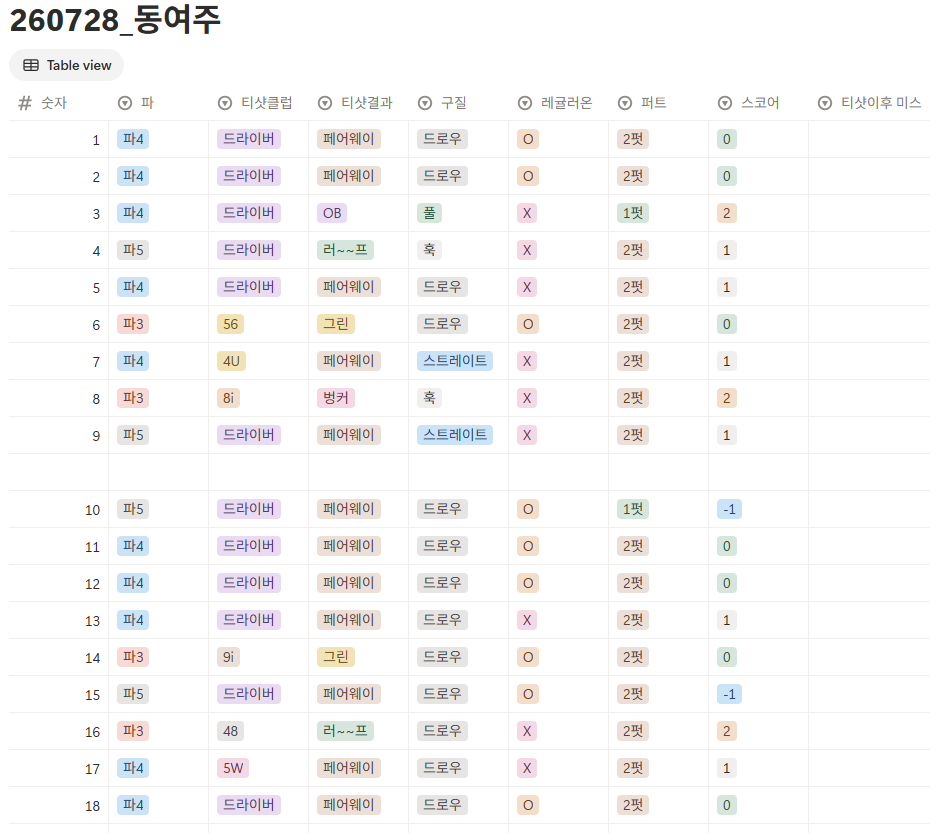Select the 56 club tag in row 6
930x833 pixels.
tap(231, 324)
